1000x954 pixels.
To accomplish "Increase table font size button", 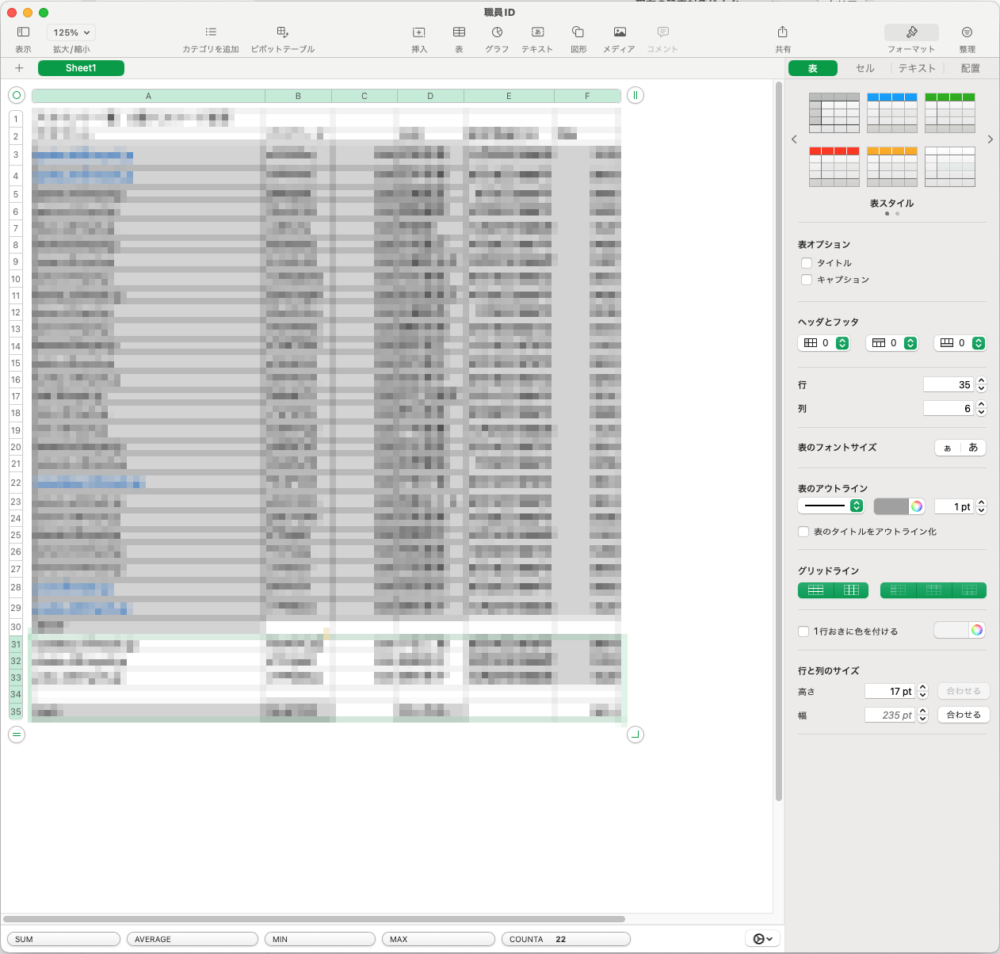I will pos(973,447).
